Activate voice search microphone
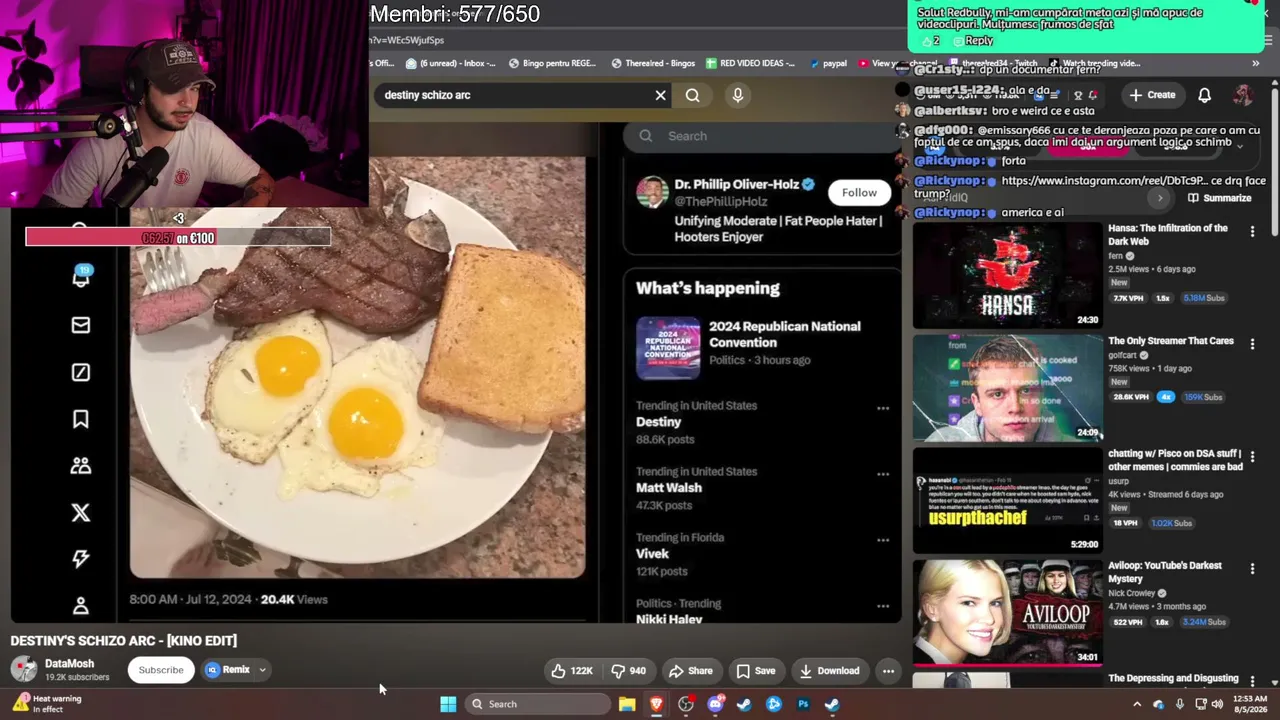Viewport: 1280px width, 720px height. pos(738,95)
